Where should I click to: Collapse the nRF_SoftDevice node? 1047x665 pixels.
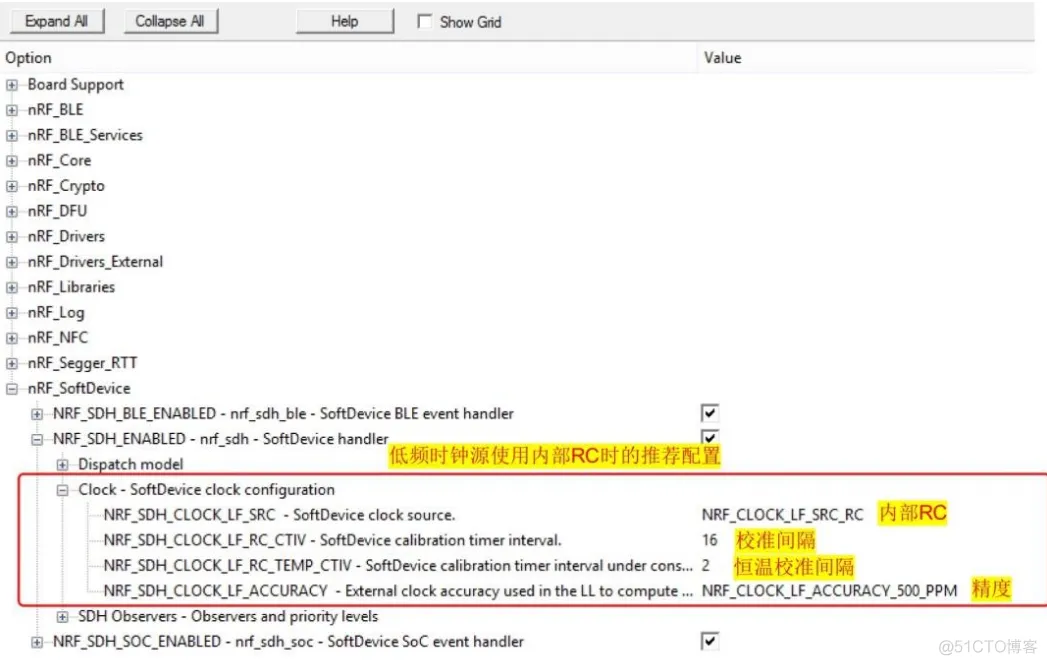point(12,389)
